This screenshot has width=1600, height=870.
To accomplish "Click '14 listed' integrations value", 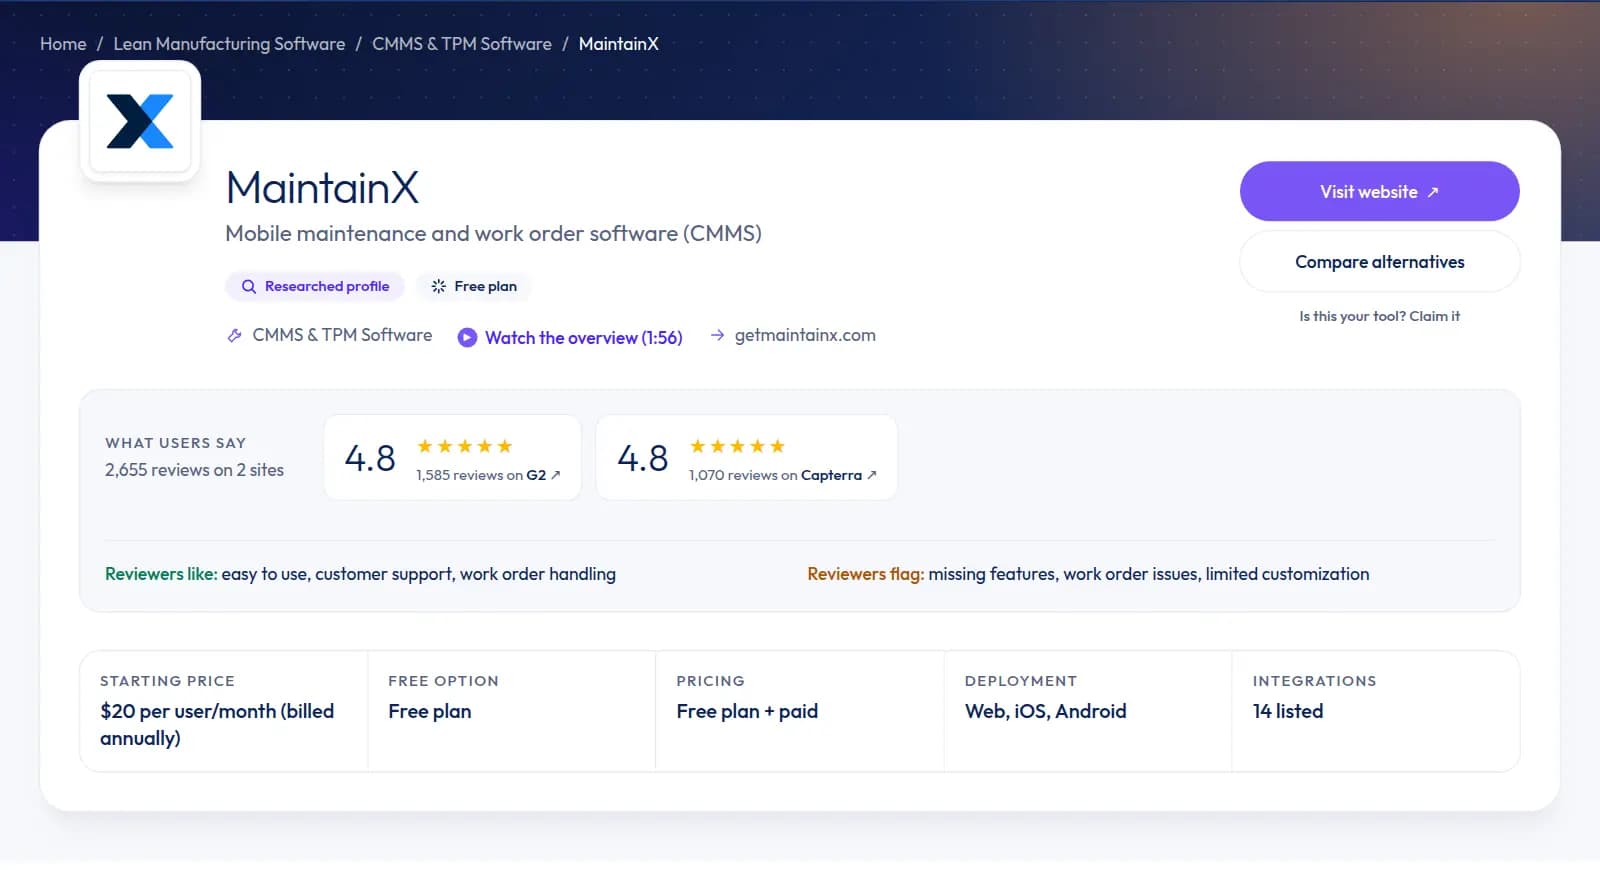I will click(1288, 711).
